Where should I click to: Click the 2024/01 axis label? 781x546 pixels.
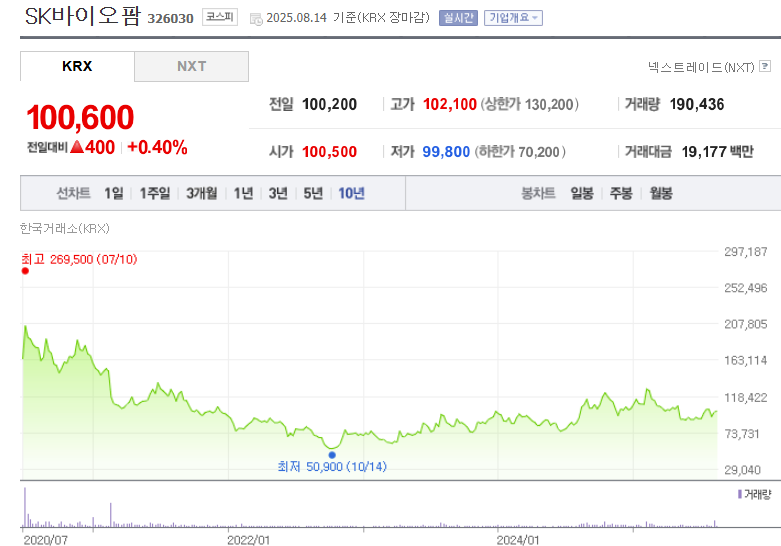point(518,540)
